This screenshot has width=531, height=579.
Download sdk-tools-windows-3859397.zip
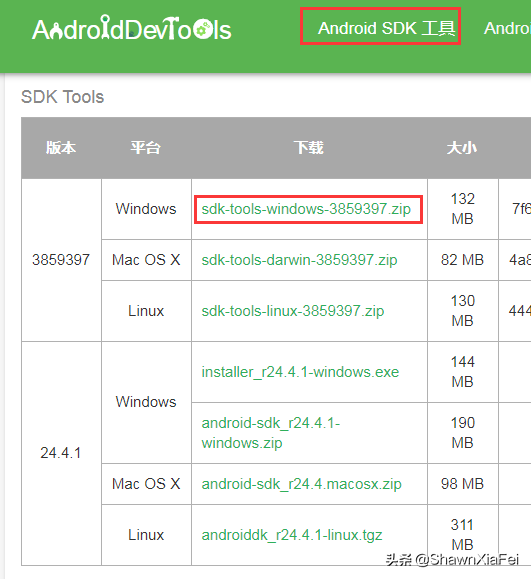(x=306, y=209)
